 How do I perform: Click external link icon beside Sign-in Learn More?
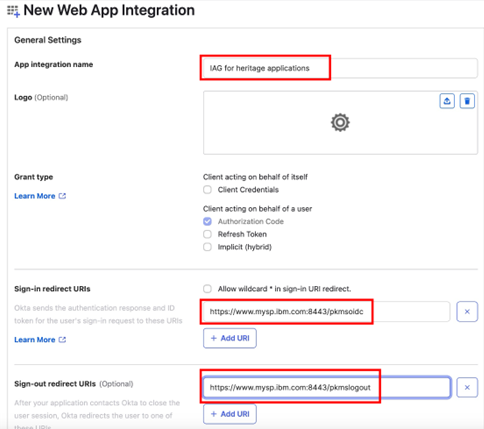[x=62, y=340]
